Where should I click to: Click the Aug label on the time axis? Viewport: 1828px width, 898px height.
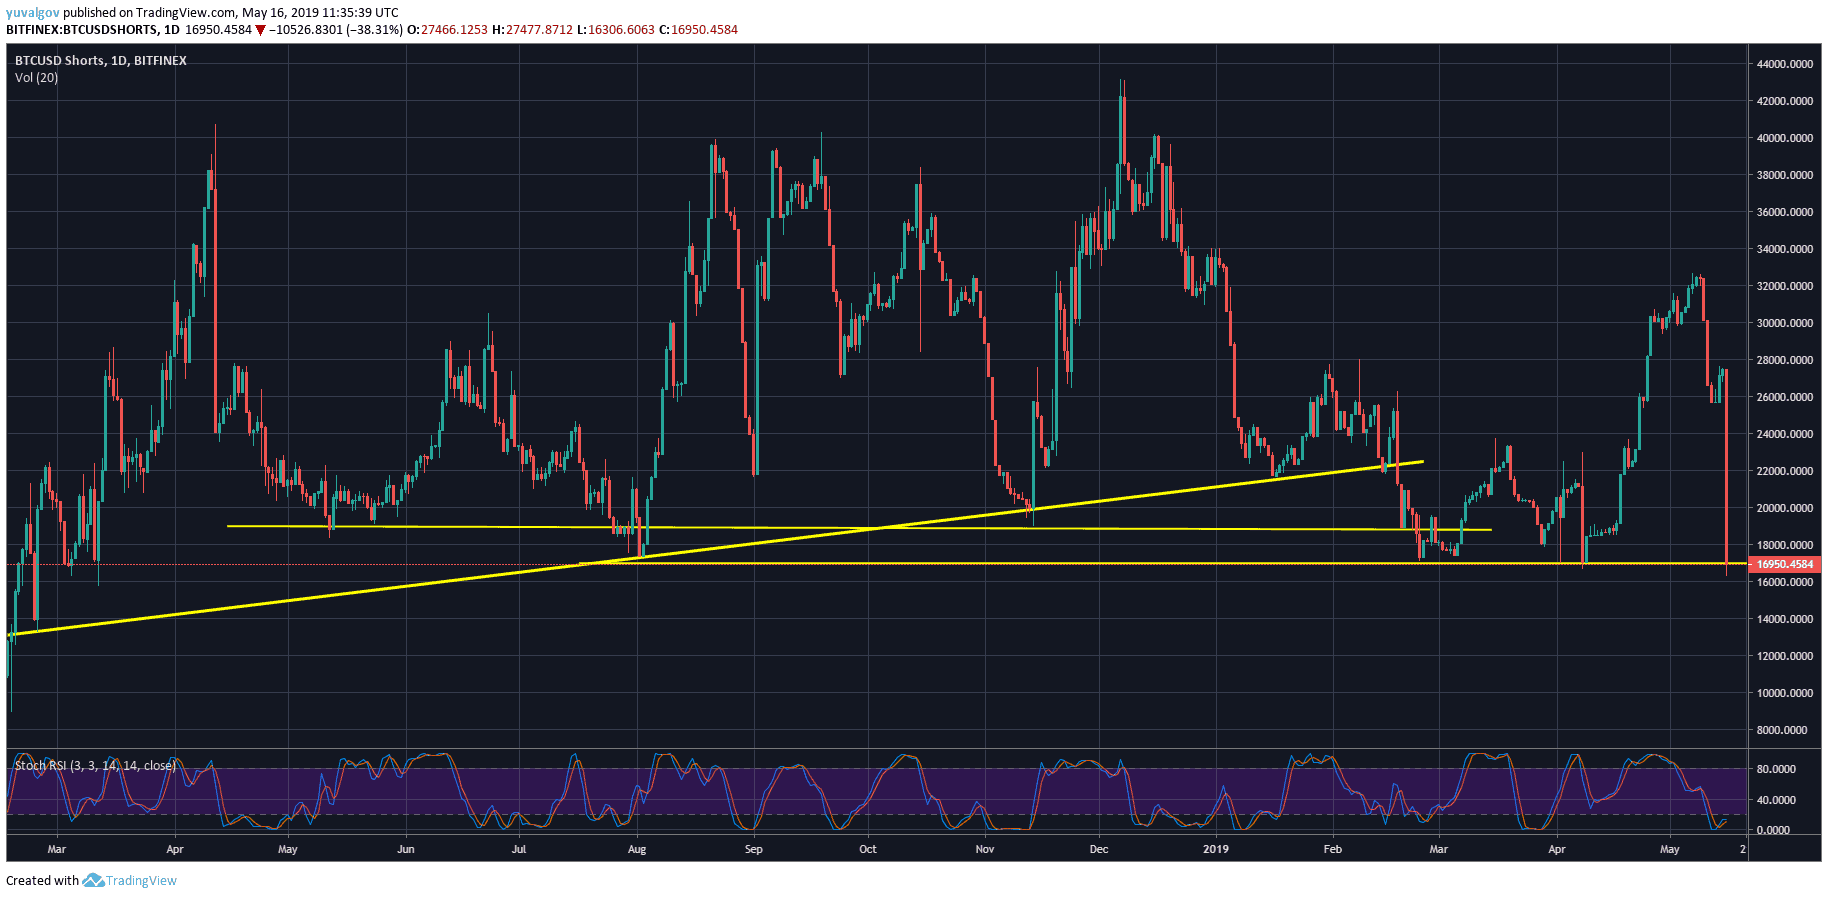637,849
